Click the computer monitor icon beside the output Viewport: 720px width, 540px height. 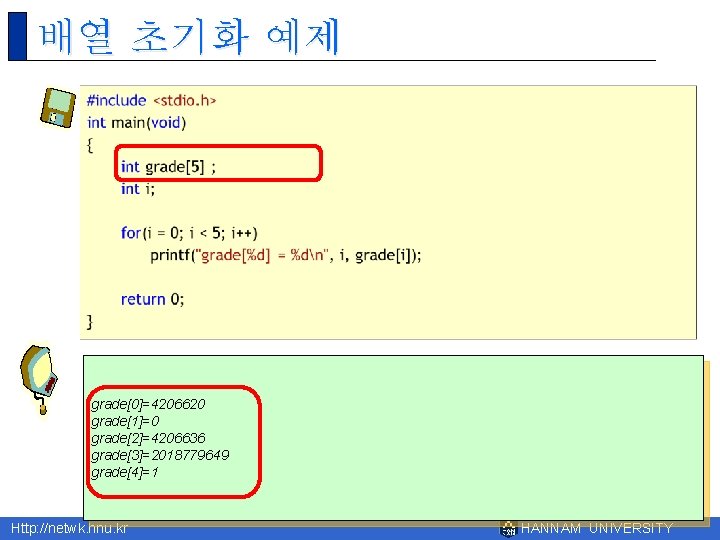(x=39, y=379)
